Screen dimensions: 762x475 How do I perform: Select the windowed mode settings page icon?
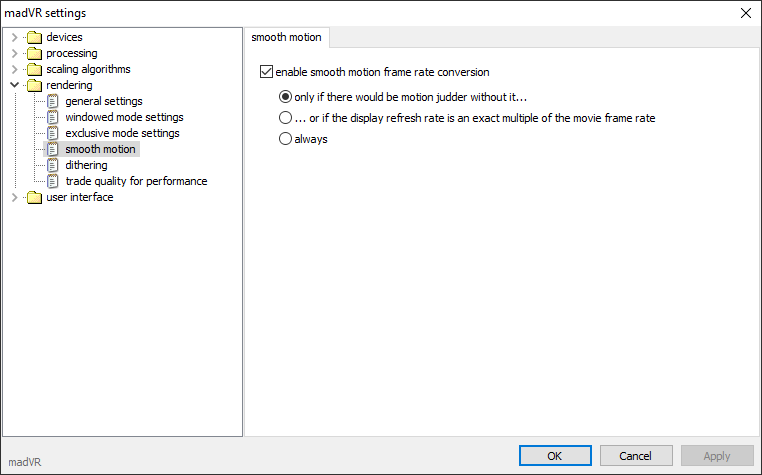[52, 117]
